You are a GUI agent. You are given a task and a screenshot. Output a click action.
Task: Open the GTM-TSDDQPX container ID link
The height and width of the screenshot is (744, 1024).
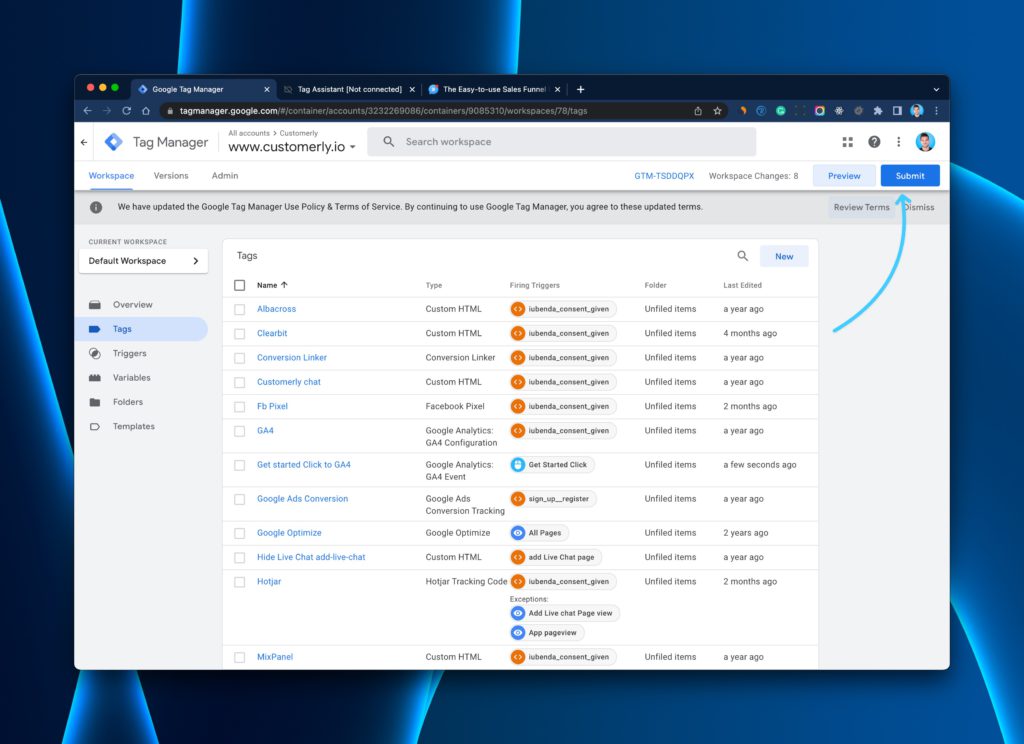pos(664,176)
